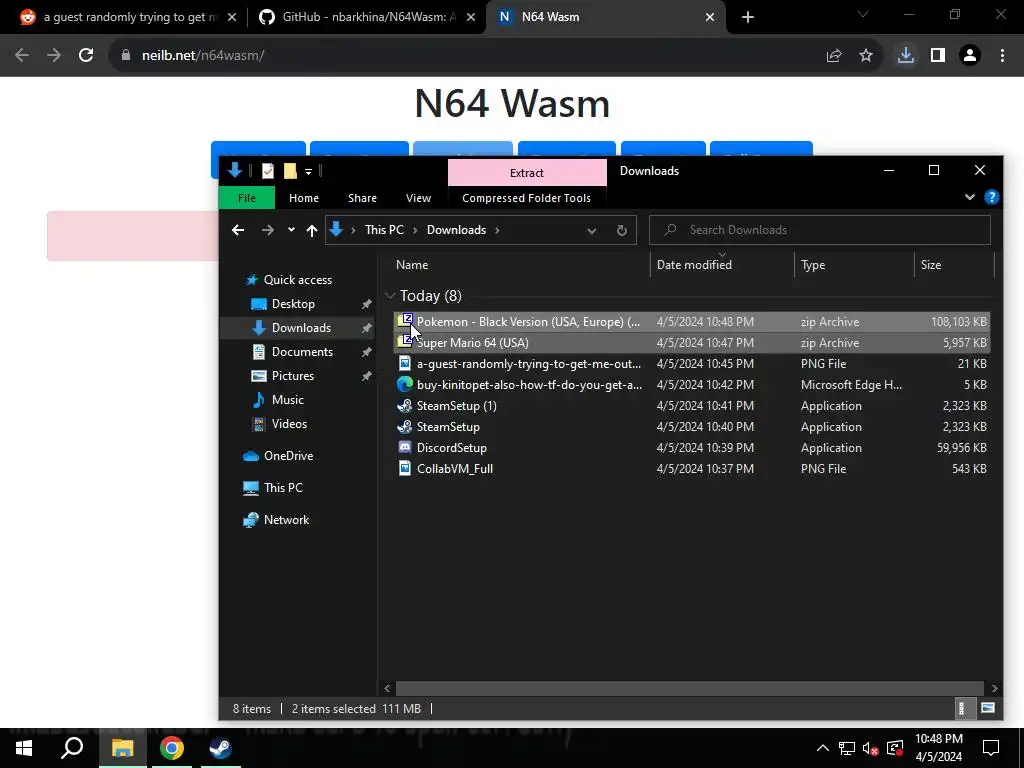Select OneDrive in navigation pane
1024x768 pixels.
pyautogui.click(x=288, y=456)
